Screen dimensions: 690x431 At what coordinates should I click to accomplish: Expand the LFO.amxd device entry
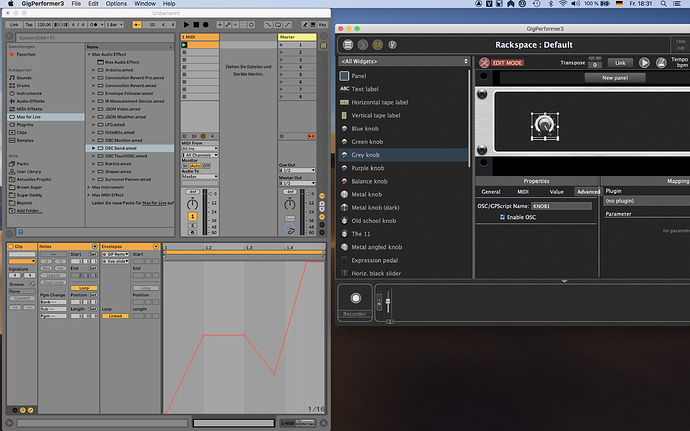pyautogui.click(x=93, y=125)
